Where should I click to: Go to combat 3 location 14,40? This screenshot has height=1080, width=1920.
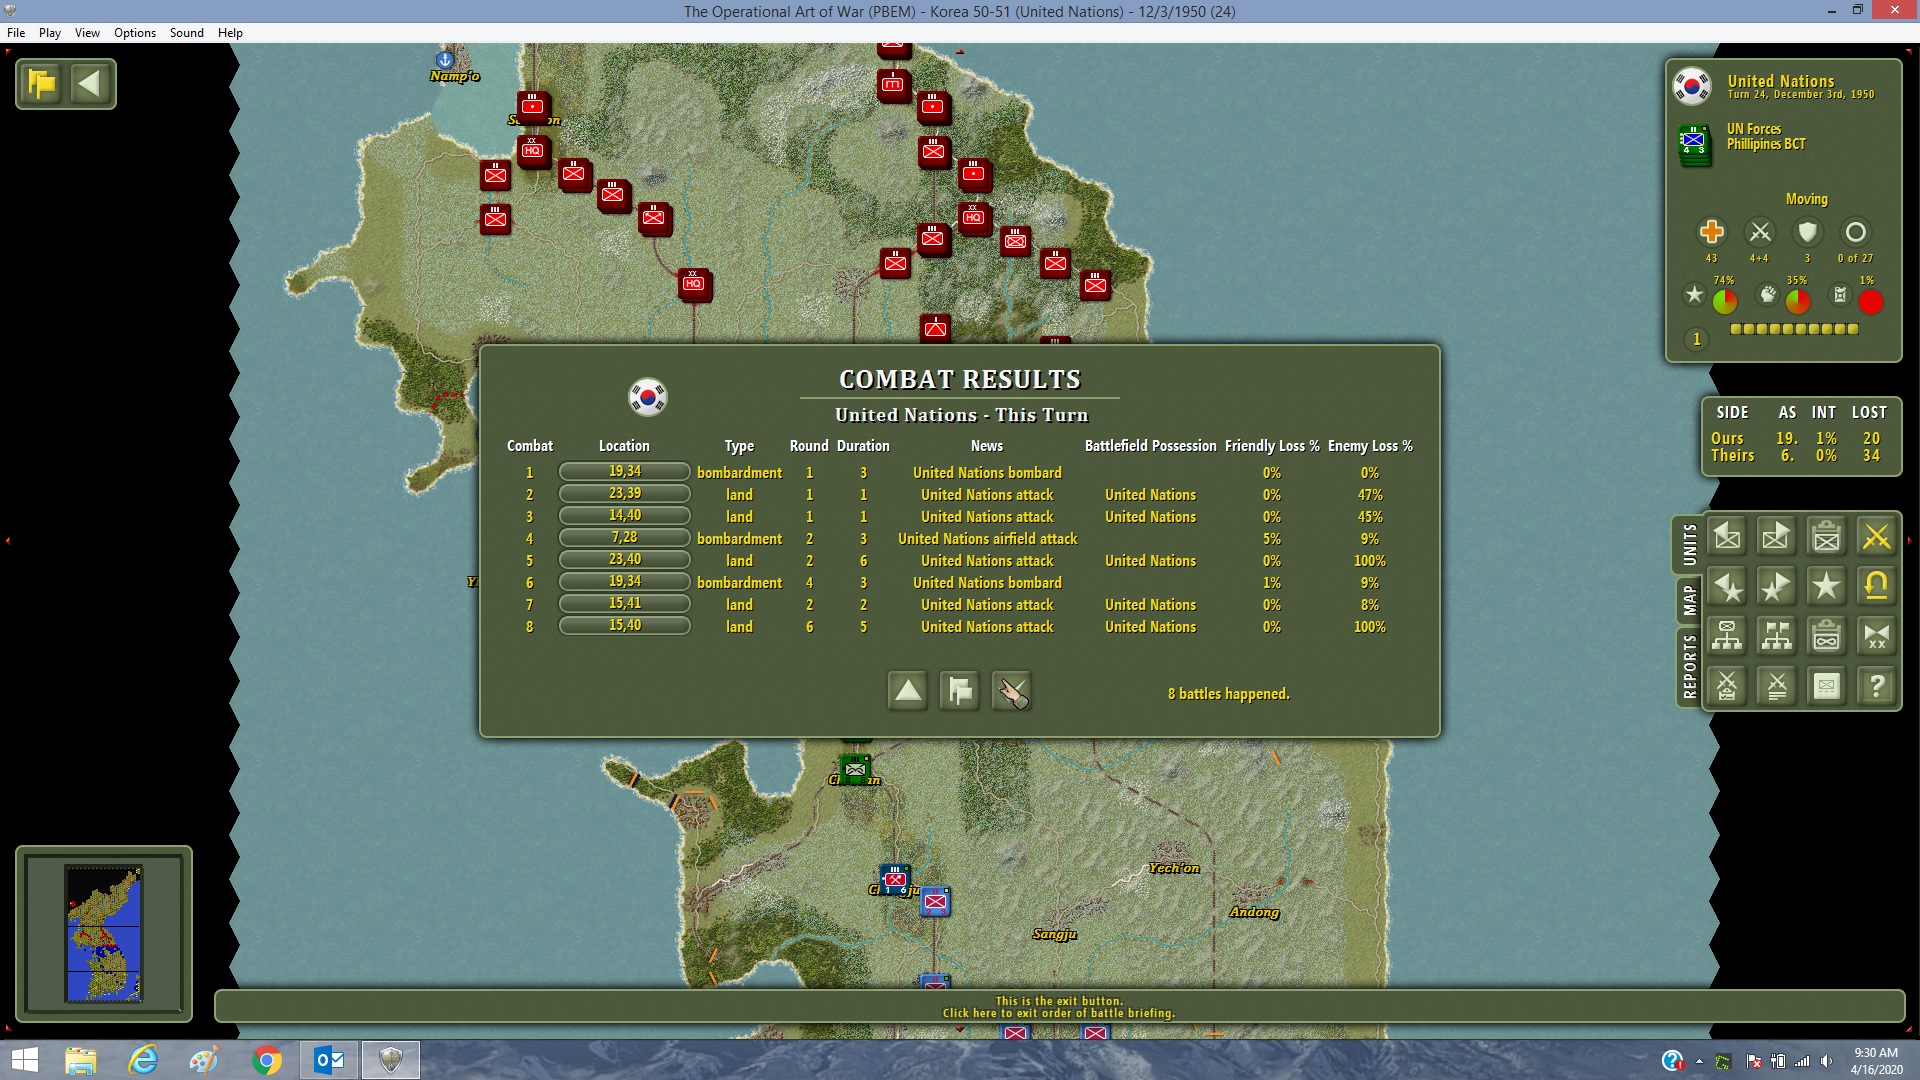[x=625, y=516]
